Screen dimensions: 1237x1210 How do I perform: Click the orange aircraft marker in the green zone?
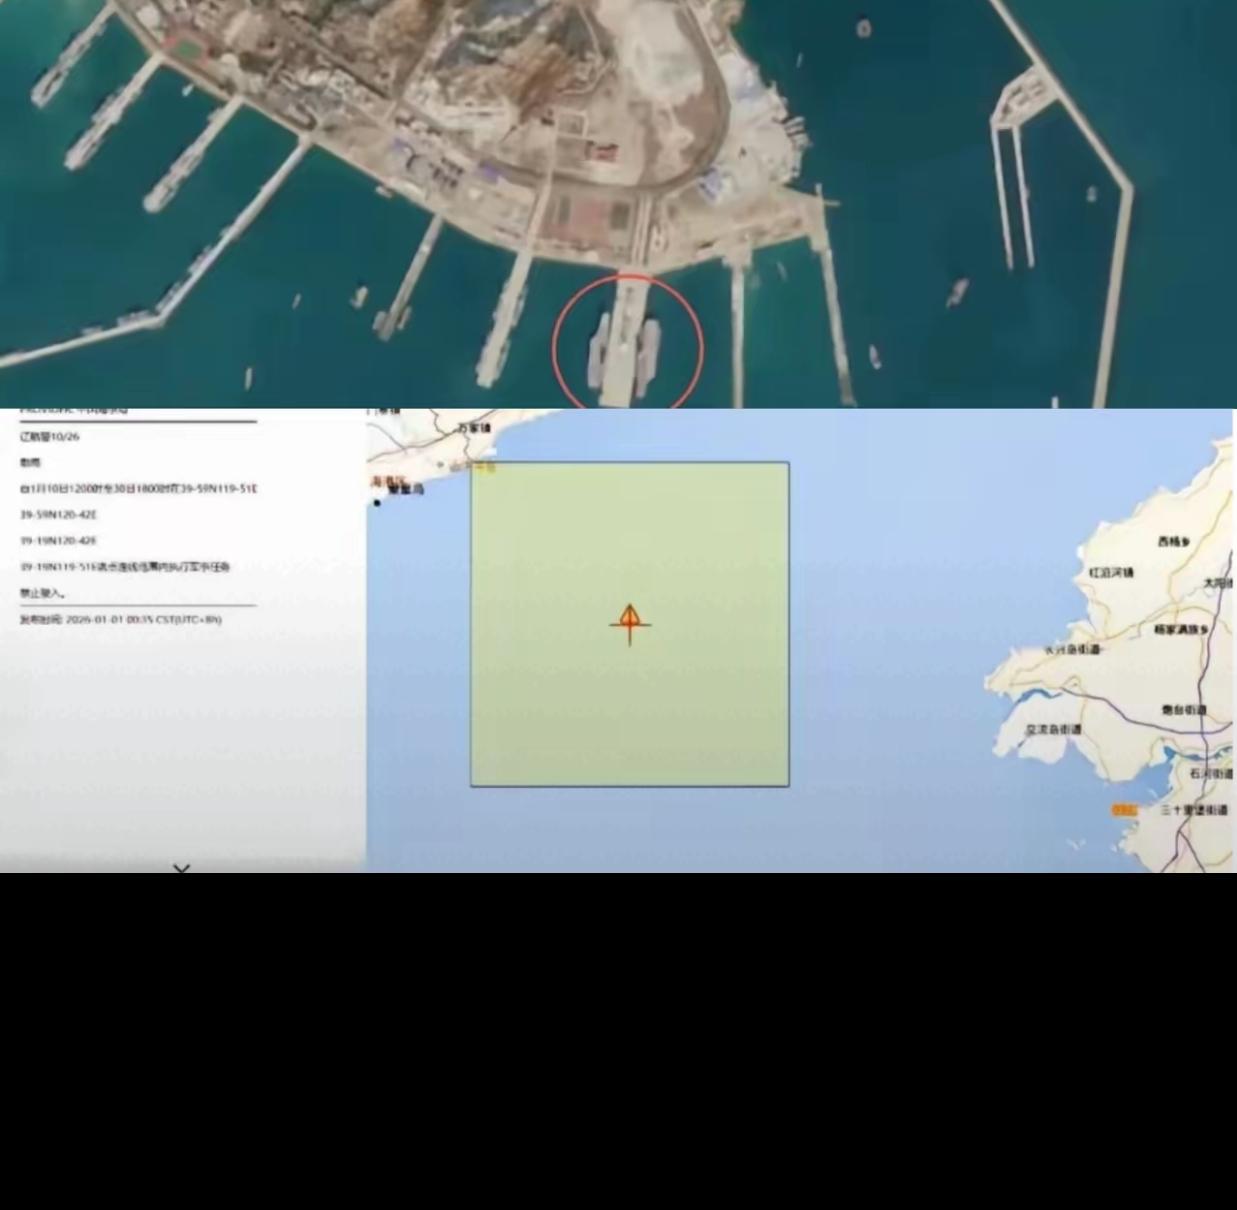pos(630,625)
